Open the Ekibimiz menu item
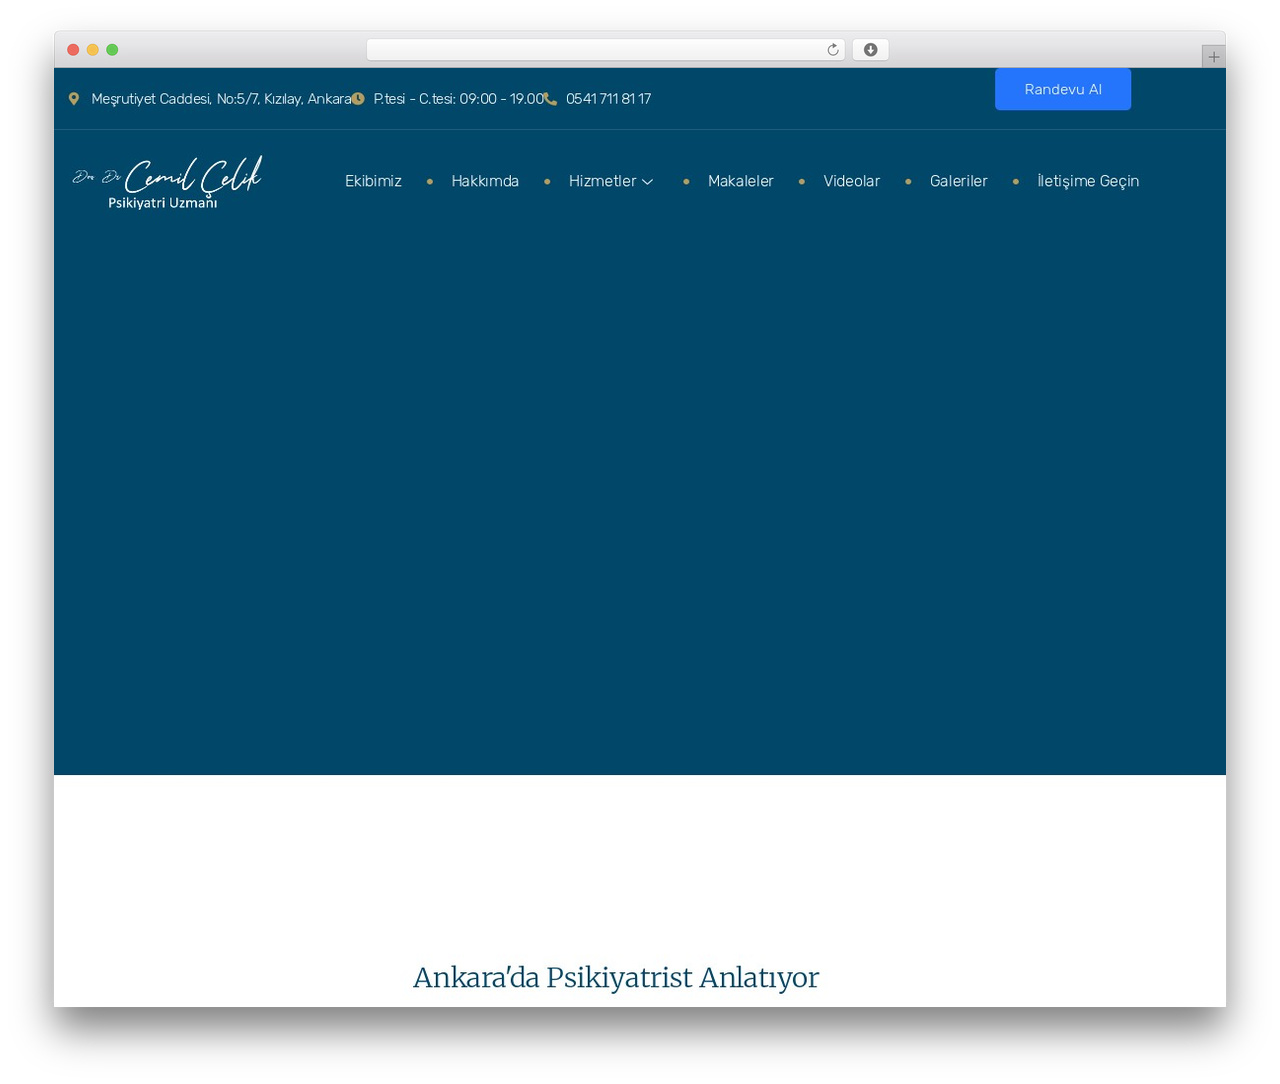Image resolution: width=1280 pixels, height=1084 pixels. (373, 181)
